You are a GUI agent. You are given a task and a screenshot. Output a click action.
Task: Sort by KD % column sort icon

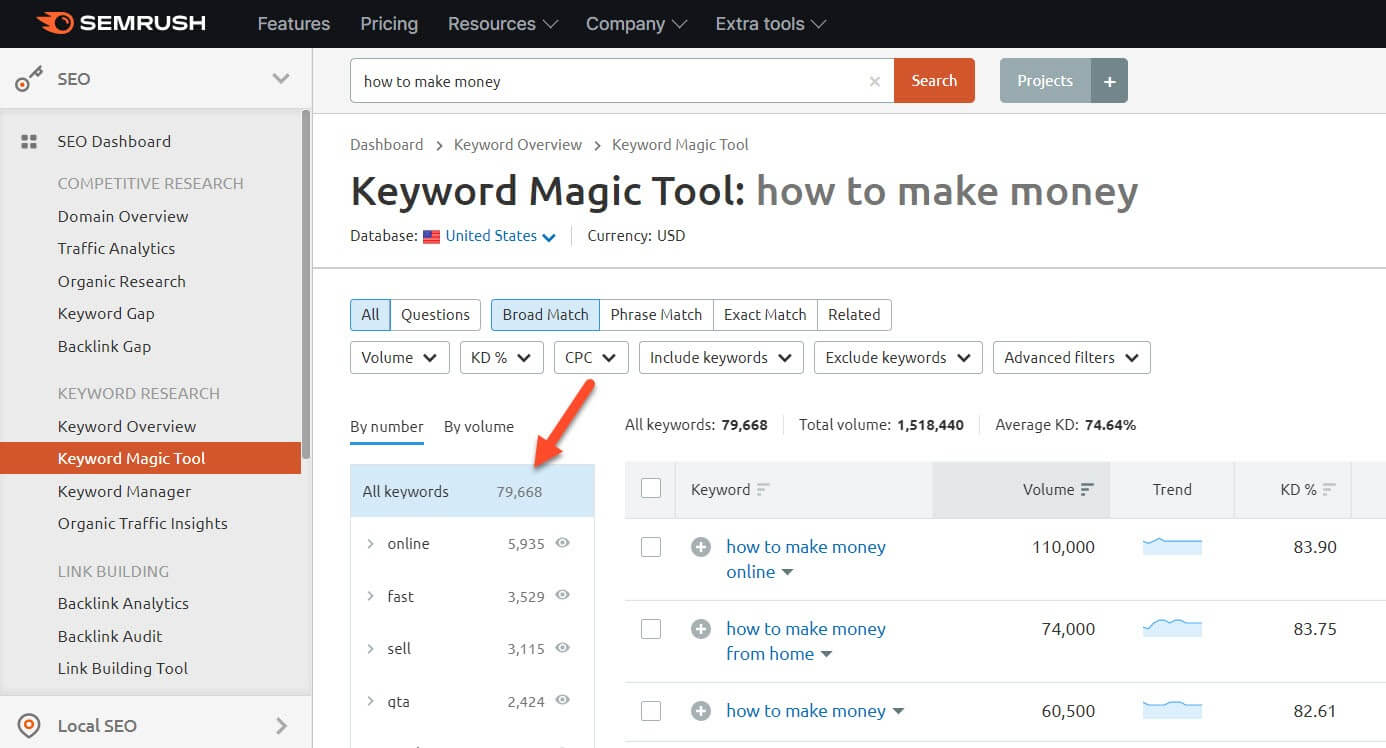pos(1329,490)
